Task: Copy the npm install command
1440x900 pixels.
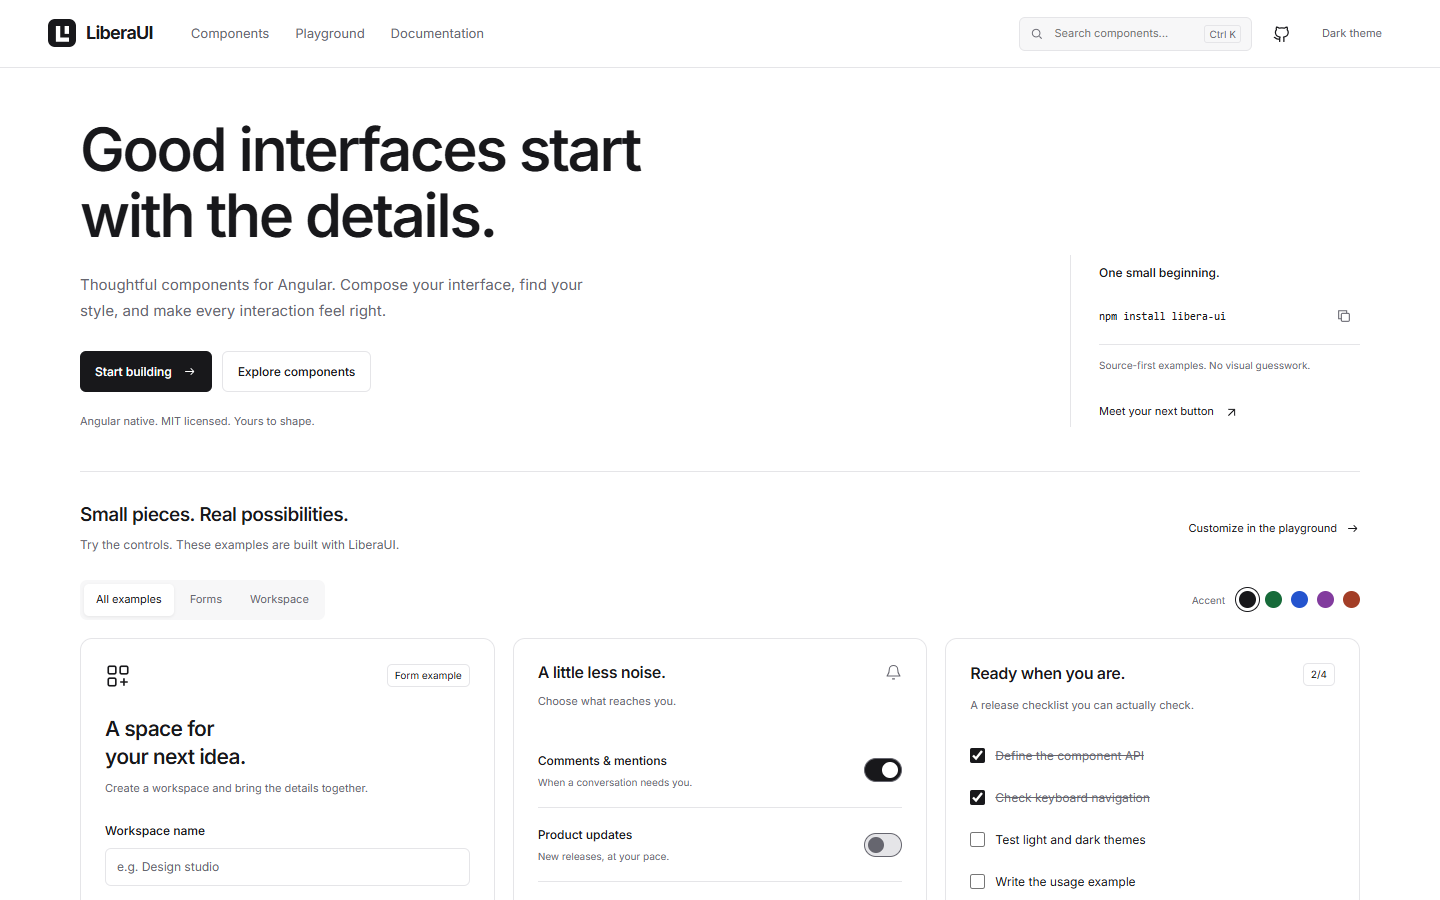Action: coord(1344,316)
